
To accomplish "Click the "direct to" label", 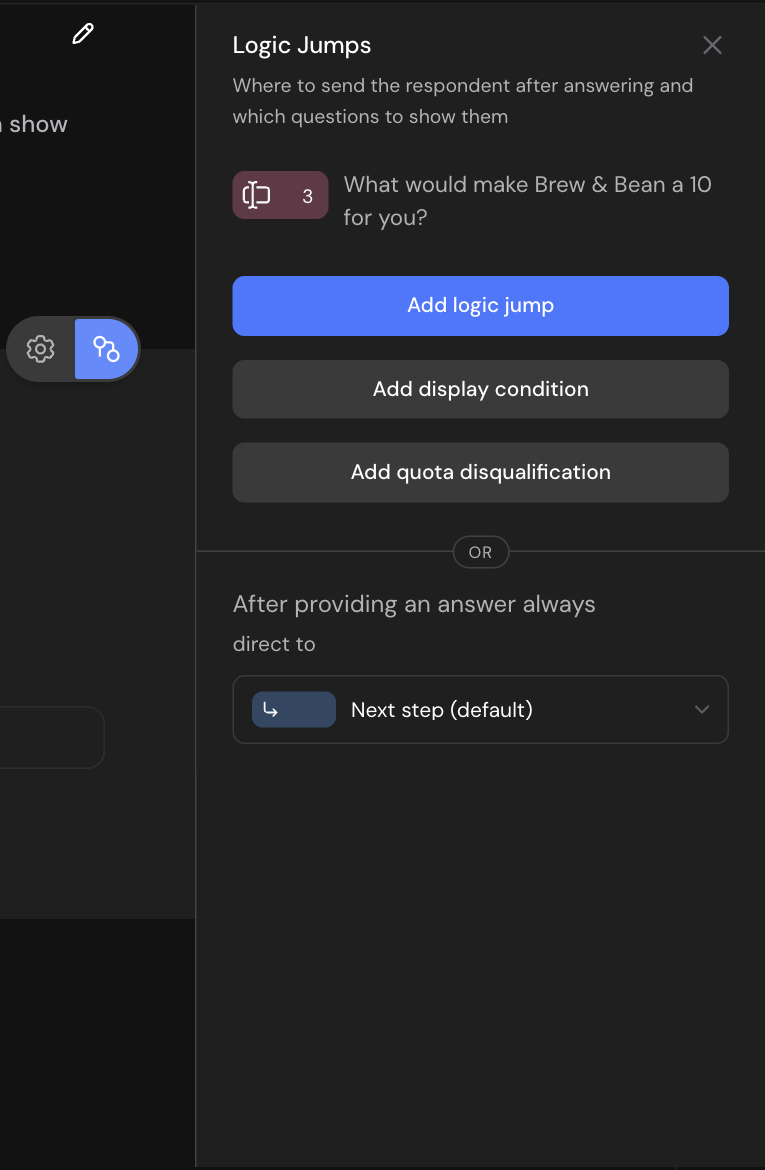I will [274, 644].
